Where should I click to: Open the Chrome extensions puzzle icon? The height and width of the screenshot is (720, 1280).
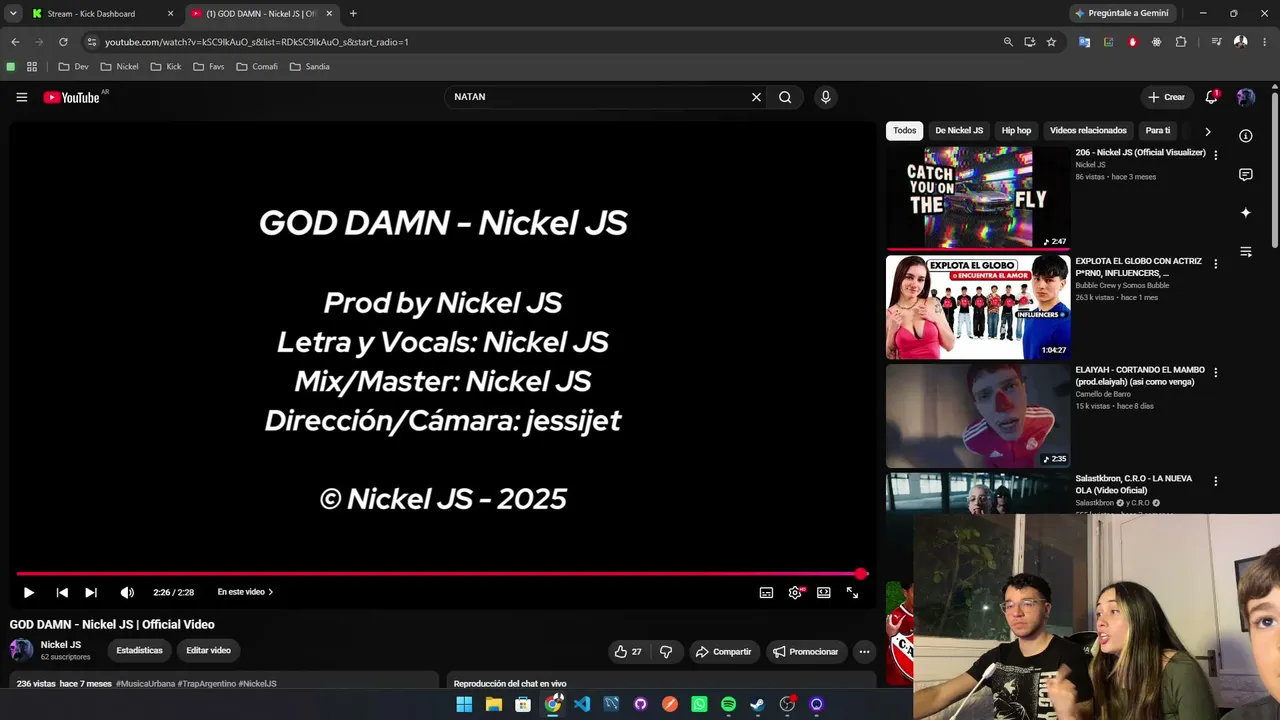click(1181, 42)
